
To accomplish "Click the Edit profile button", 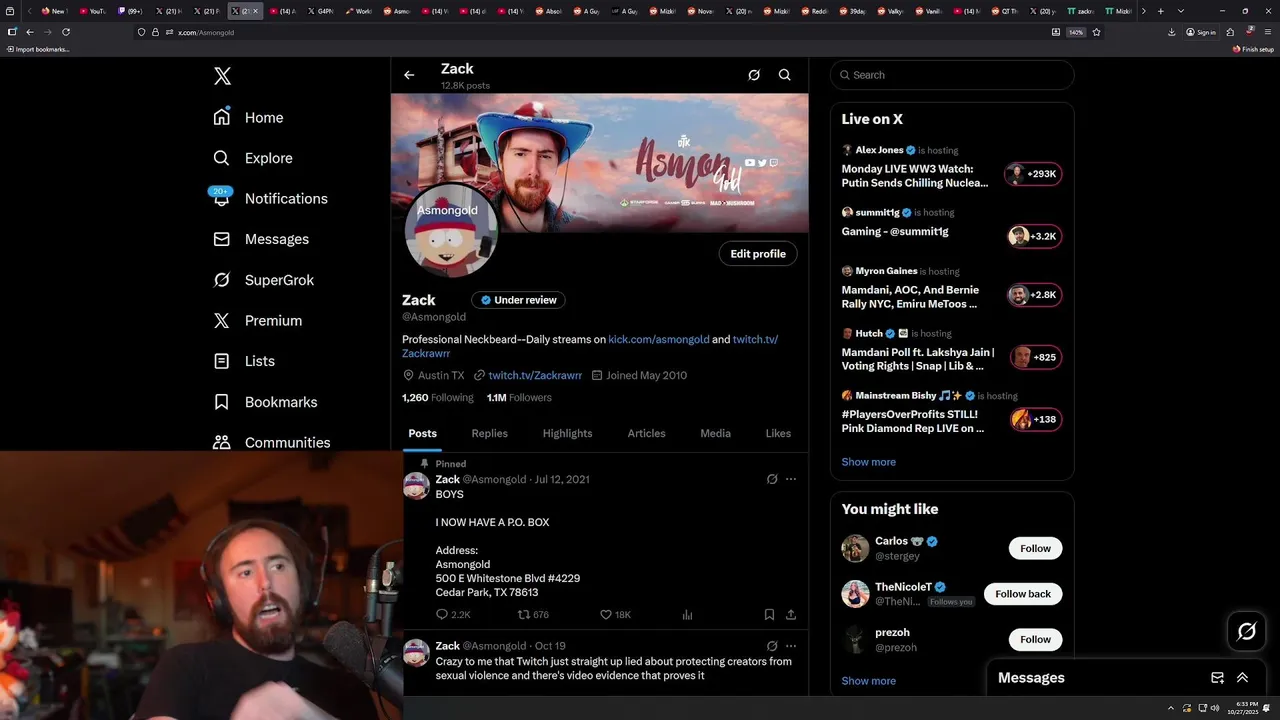I will pos(758,254).
